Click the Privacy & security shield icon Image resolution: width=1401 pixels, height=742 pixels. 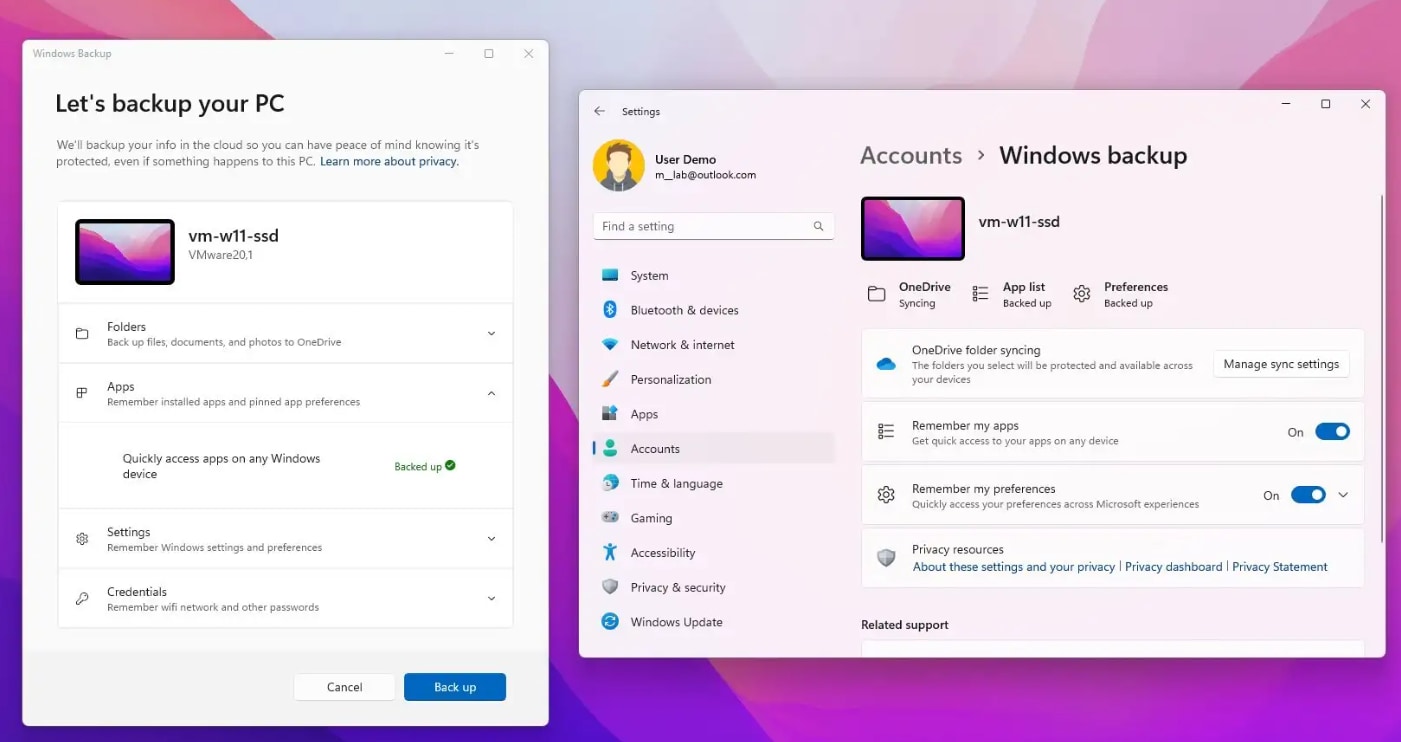tap(610, 587)
